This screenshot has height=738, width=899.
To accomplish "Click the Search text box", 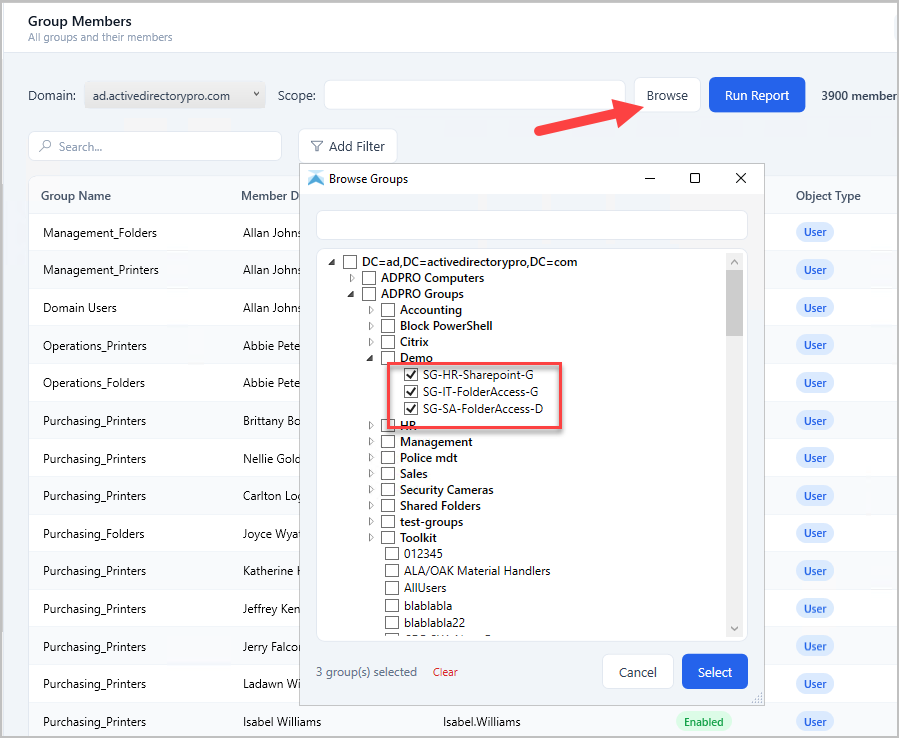I will click(x=155, y=146).
